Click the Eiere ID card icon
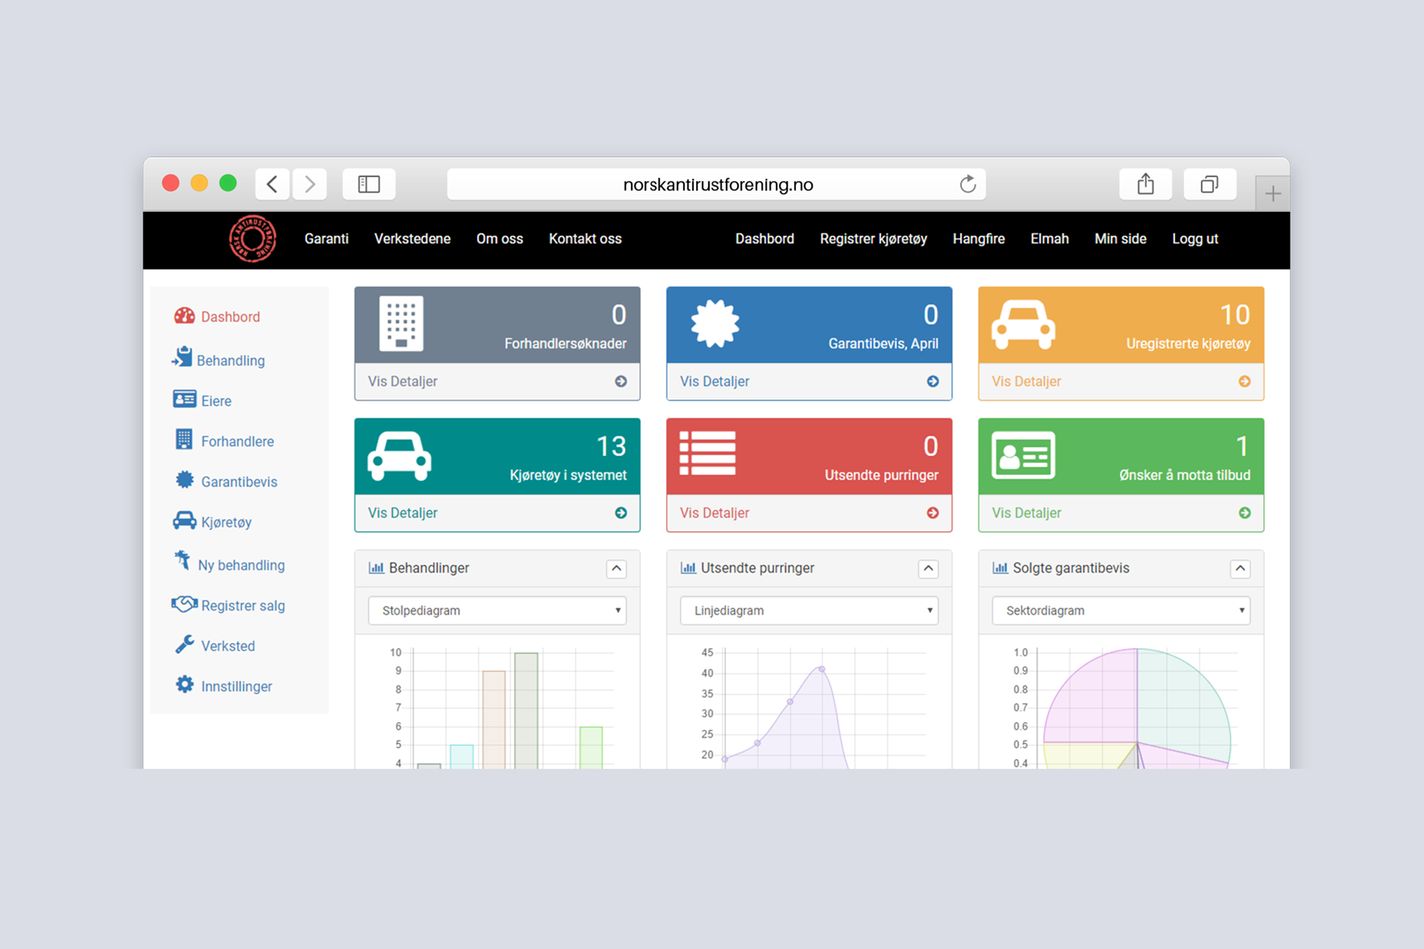This screenshot has width=1424, height=949. click(184, 399)
